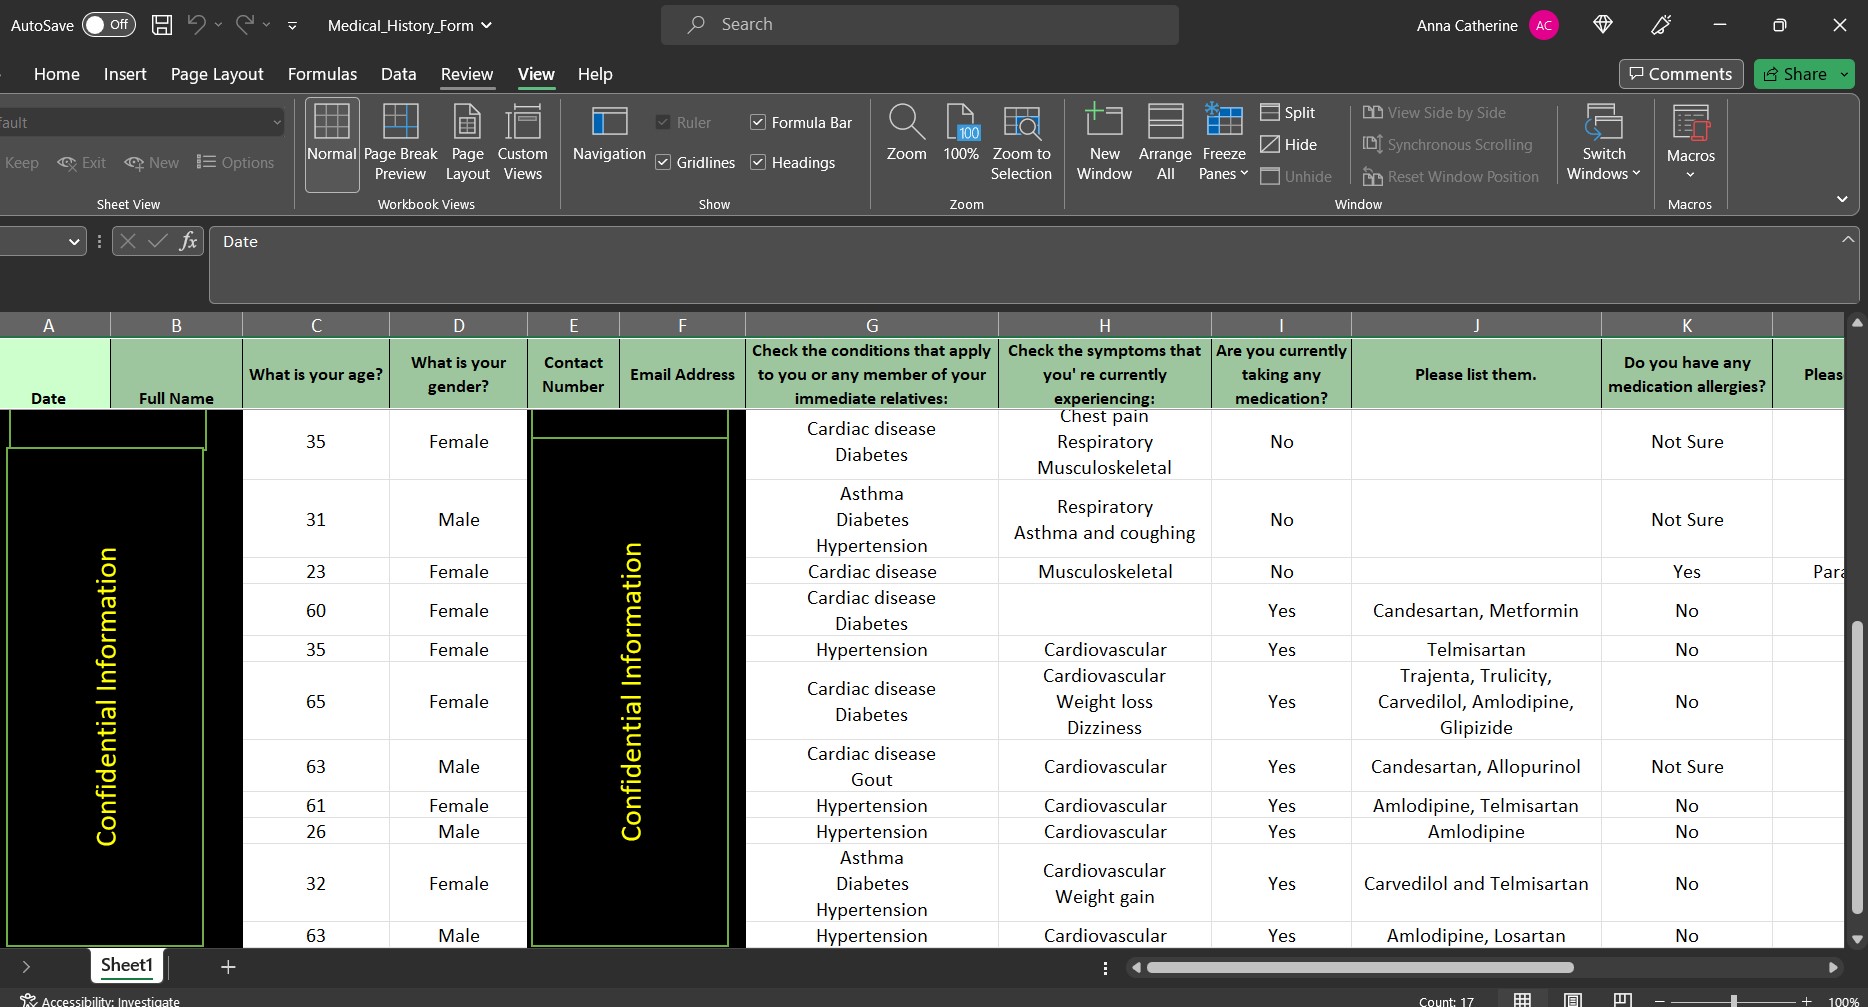
Task: Click the Redo arrow icon
Action: pos(245,25)
